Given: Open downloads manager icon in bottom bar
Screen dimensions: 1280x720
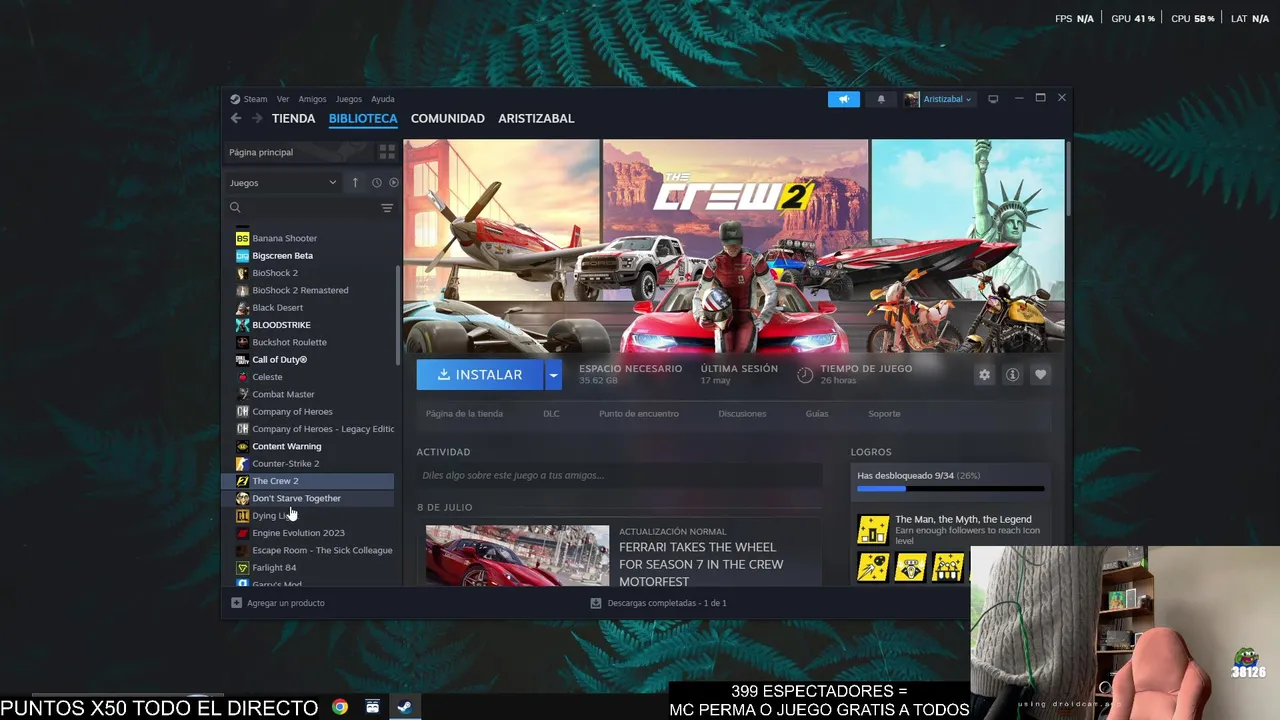Looking at the screenshot, I should 596,603.
